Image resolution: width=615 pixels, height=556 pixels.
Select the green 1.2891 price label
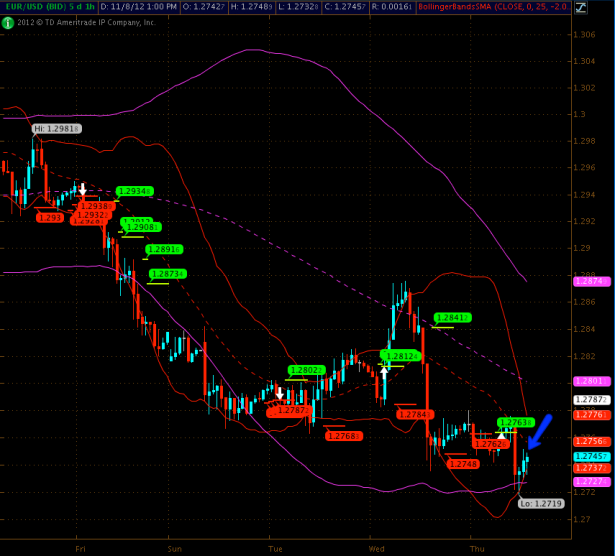pos(165,249)
